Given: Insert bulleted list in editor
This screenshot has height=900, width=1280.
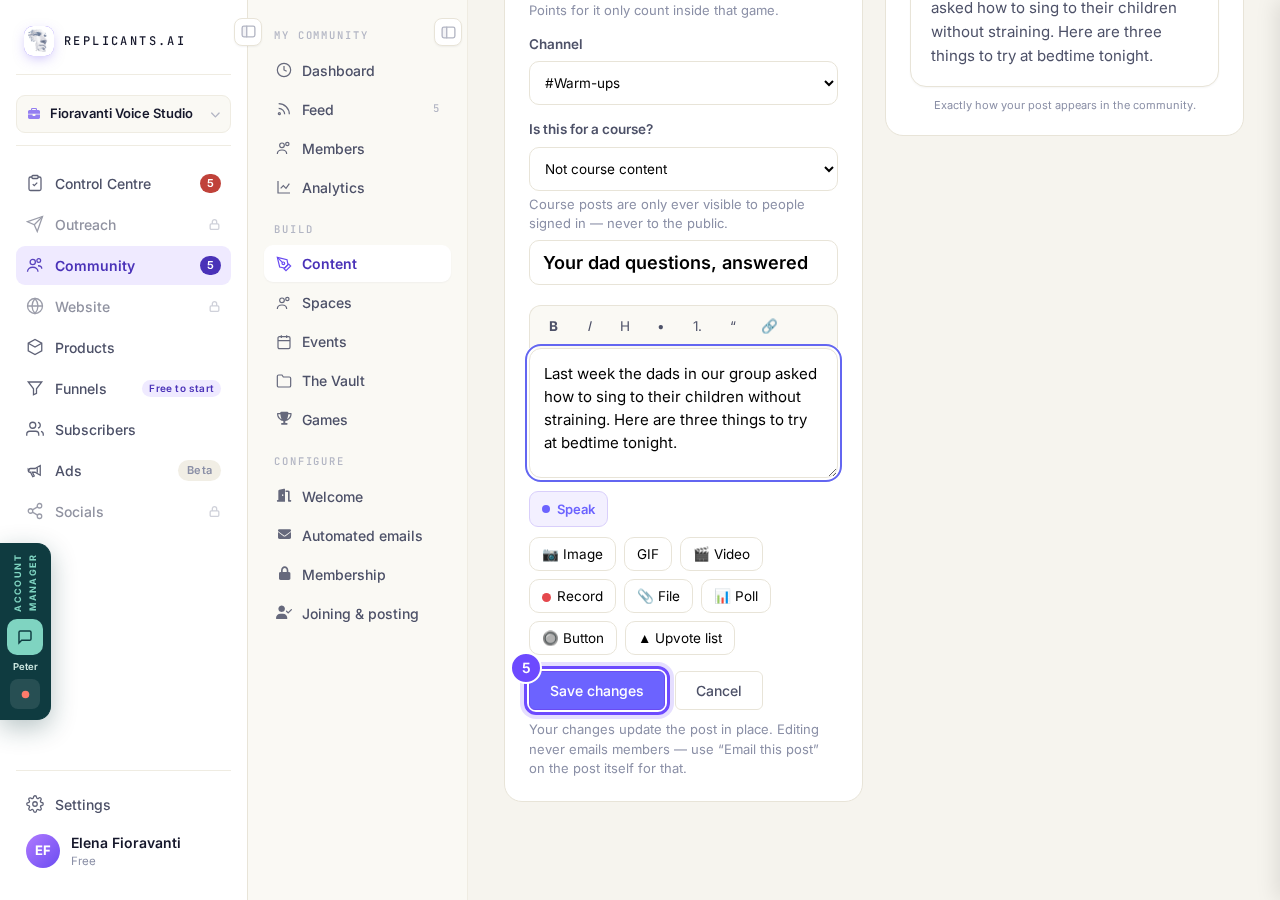Looking at the screenshot, I should coord(661,326).
